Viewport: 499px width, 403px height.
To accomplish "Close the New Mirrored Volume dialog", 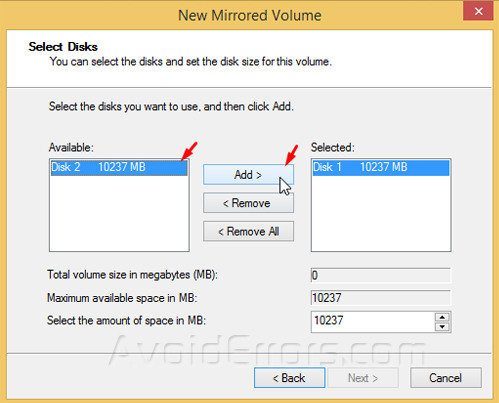I will 478,11.
